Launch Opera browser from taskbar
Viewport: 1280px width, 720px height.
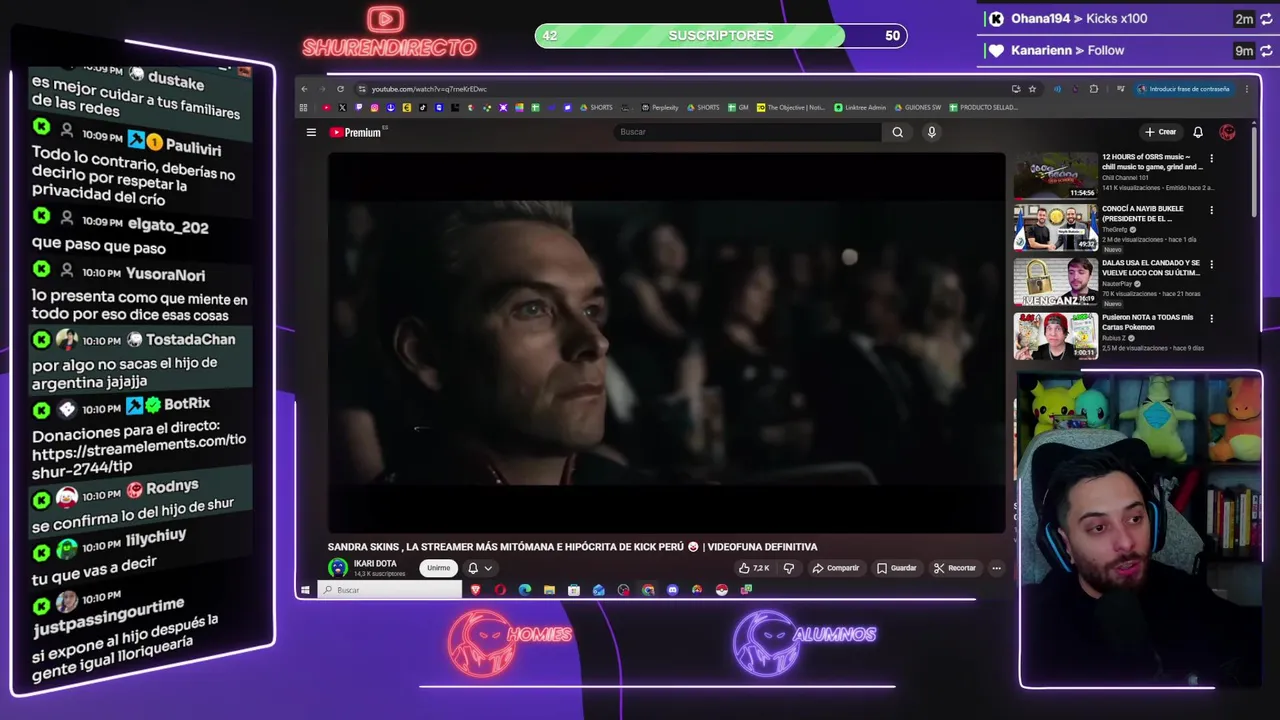(x=500, y=590)
